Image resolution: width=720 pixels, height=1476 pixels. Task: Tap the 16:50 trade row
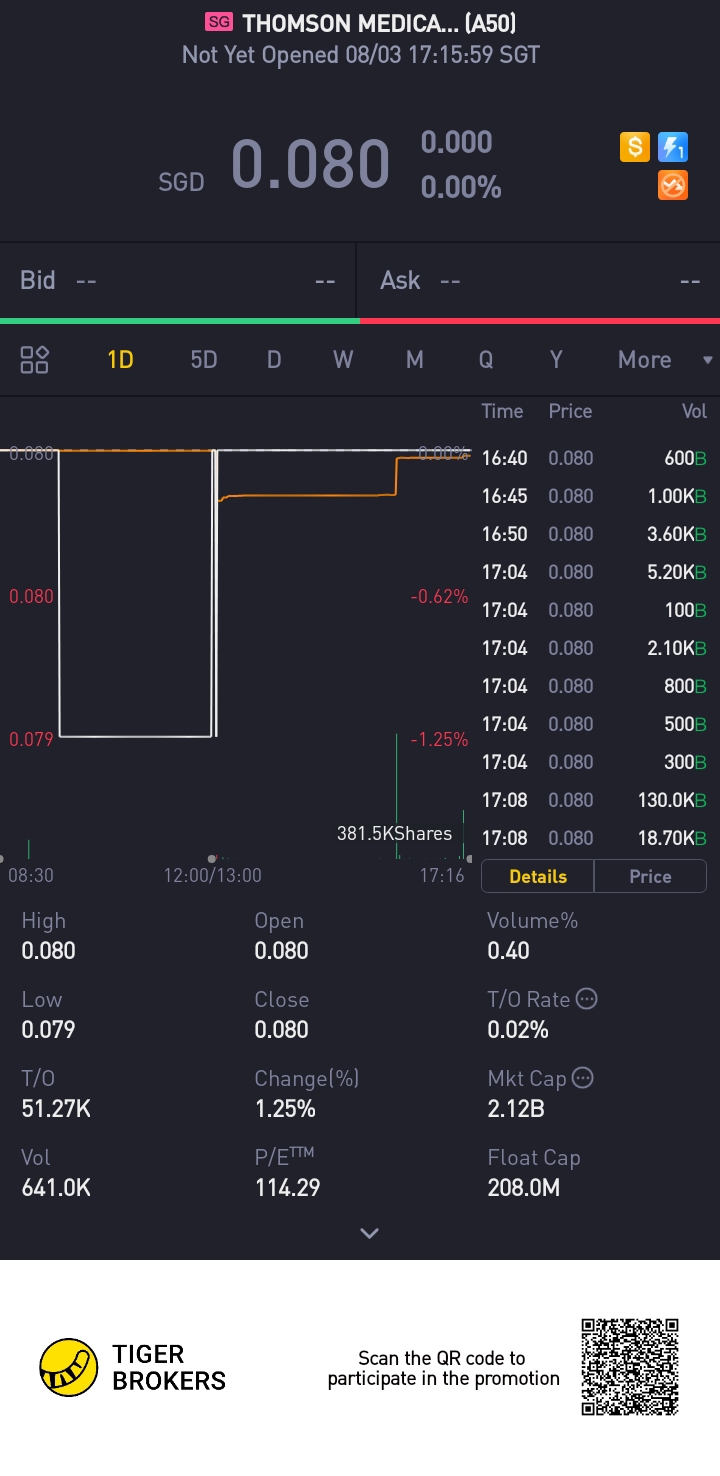[x=594, y=534]
